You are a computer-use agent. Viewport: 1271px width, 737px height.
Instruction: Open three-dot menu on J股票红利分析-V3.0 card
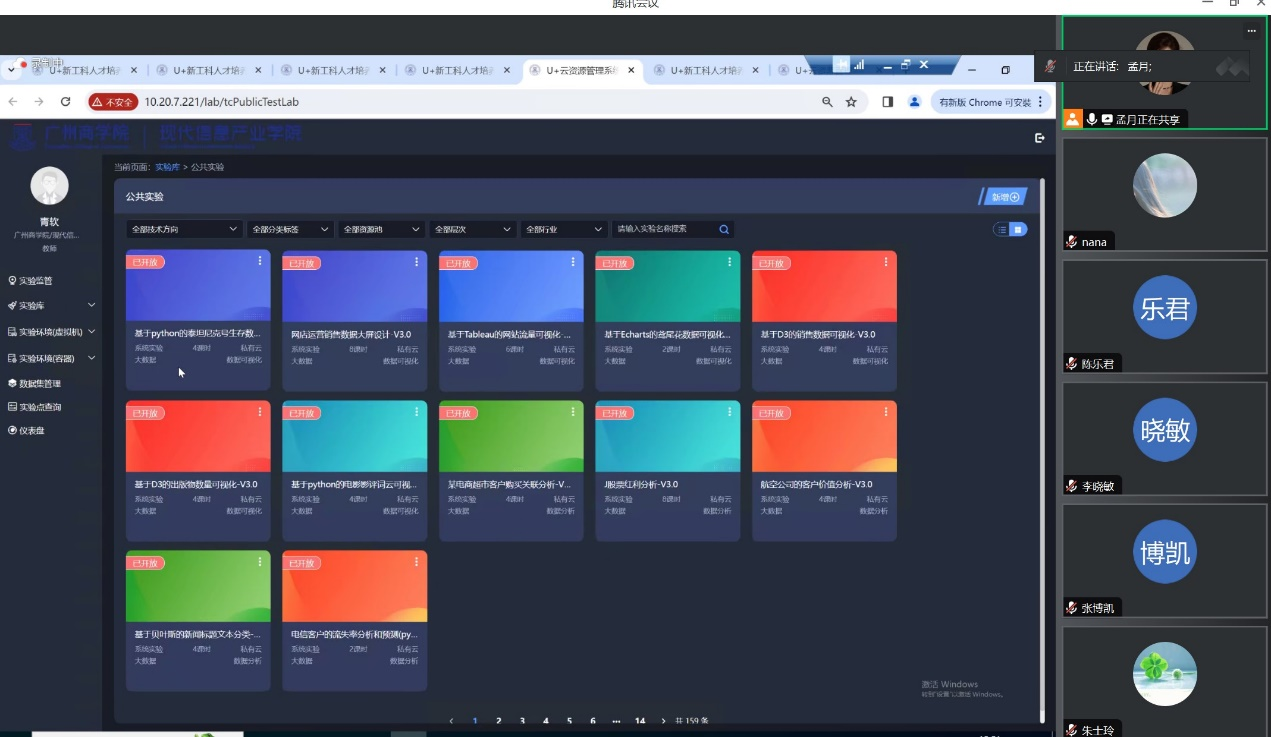click(730, 411)
